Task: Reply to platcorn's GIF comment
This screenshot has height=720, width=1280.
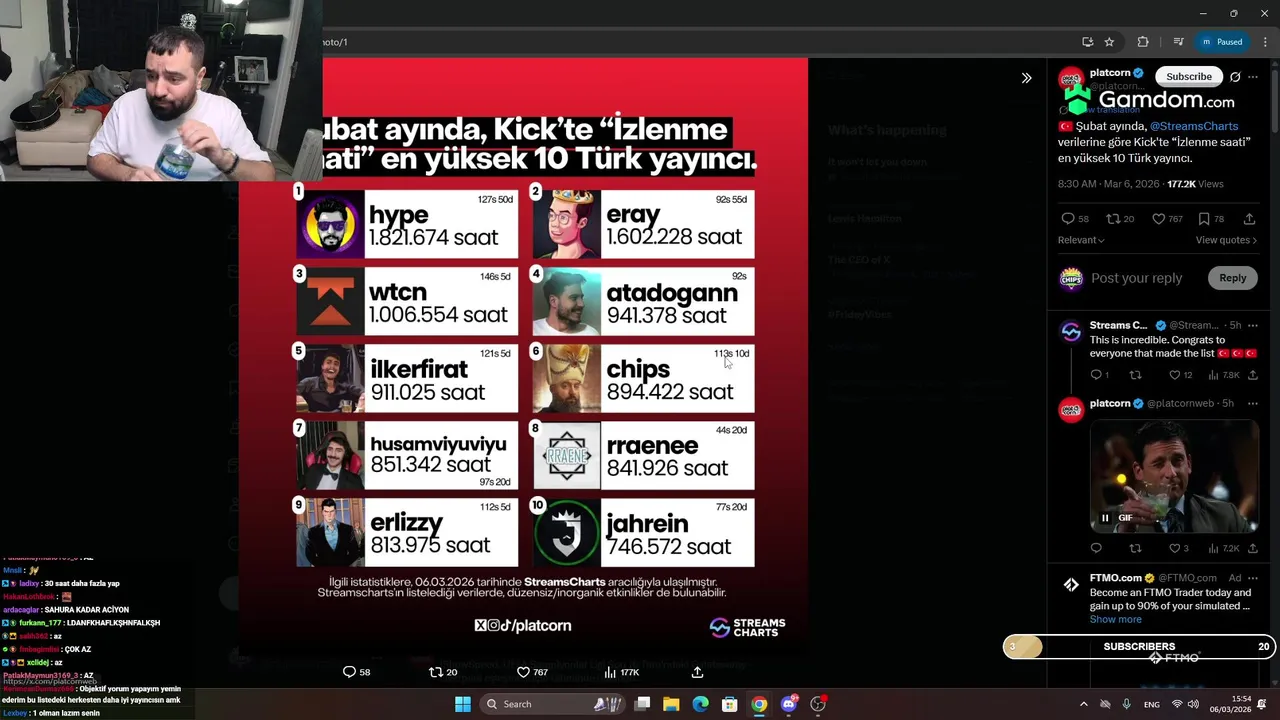Action: (x=1096, y=548)
